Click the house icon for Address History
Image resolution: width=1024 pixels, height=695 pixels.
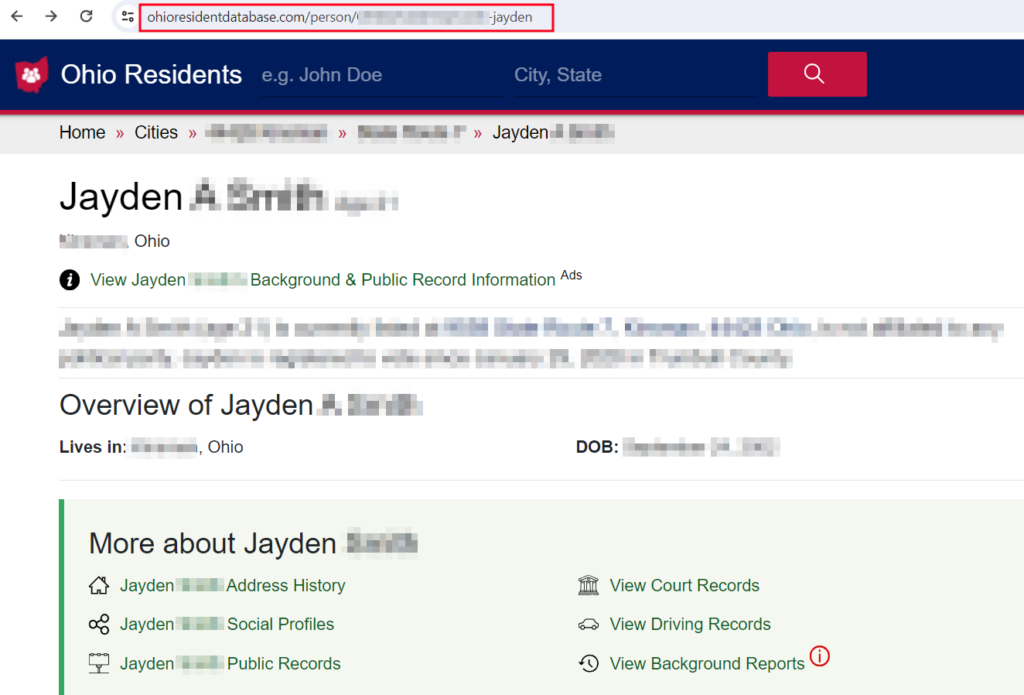[99, 585]
